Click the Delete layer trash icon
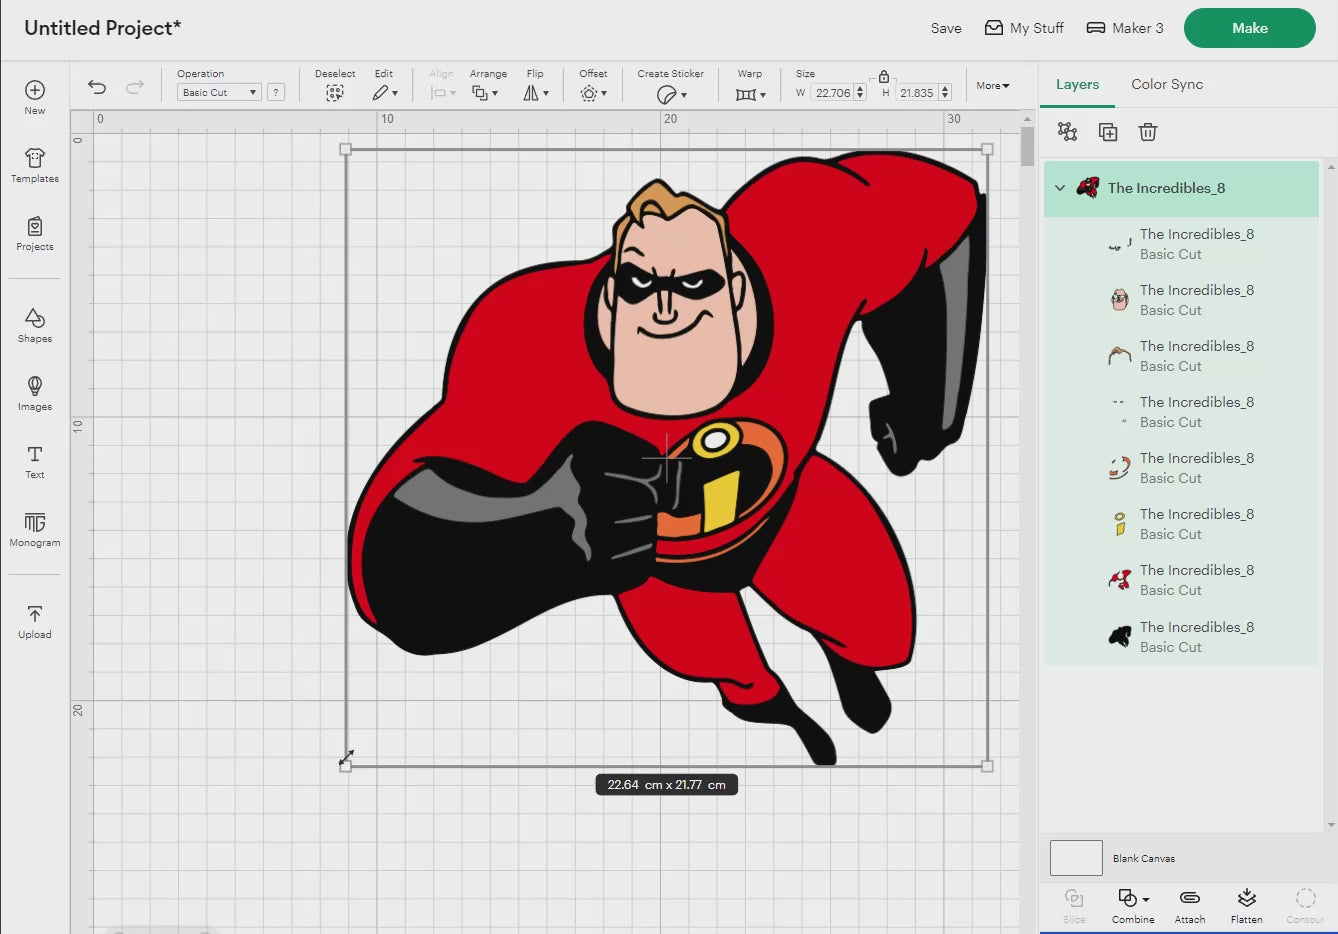Image resolution: width=1338 pixels, height=934 pixels. 1148,131
